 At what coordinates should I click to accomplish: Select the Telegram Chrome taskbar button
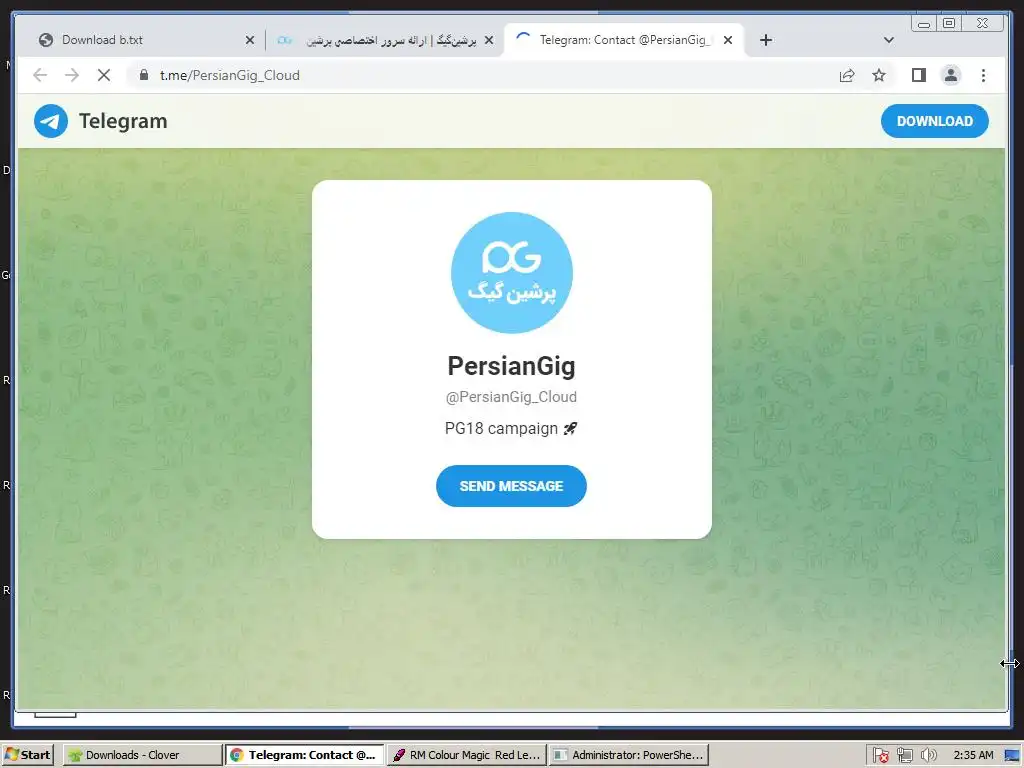pyautogui.click(x=305, y=755)
